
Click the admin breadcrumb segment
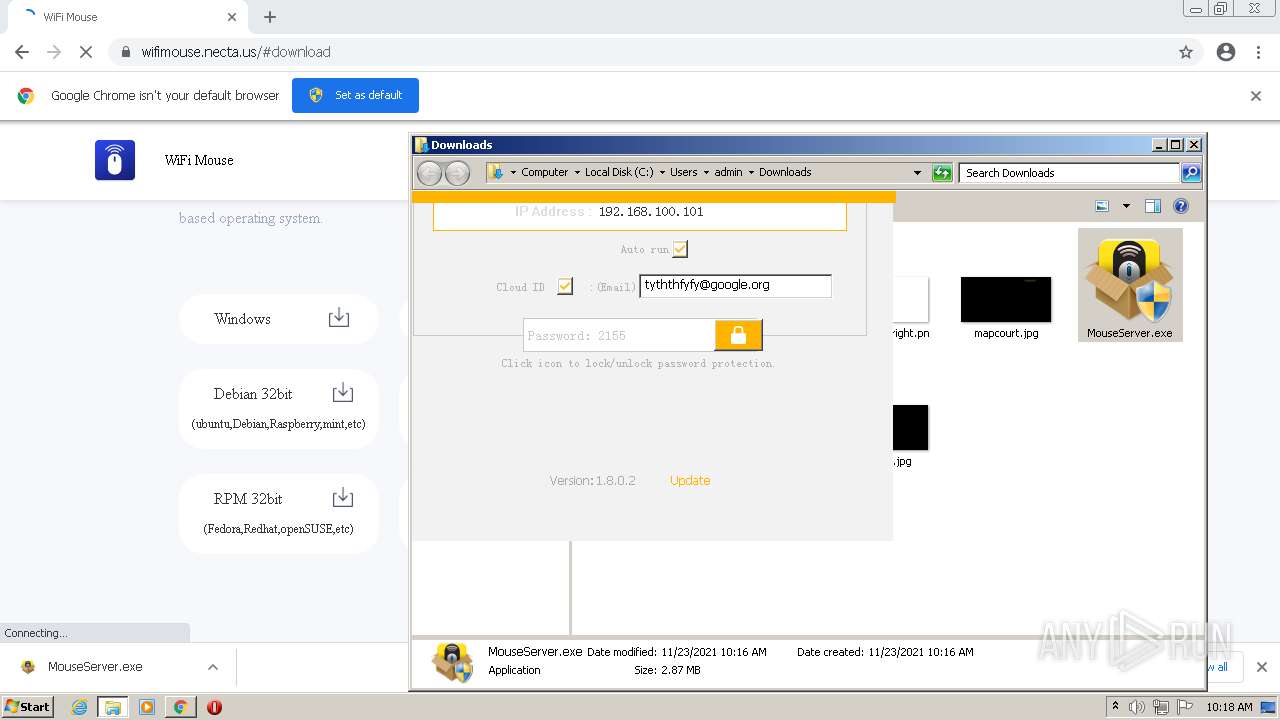point(728,172)
